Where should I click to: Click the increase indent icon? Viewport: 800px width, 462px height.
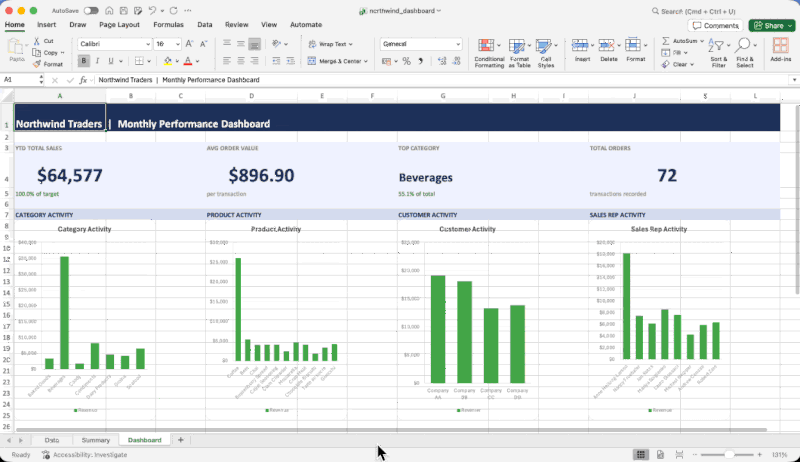click(x=290, y=61)
